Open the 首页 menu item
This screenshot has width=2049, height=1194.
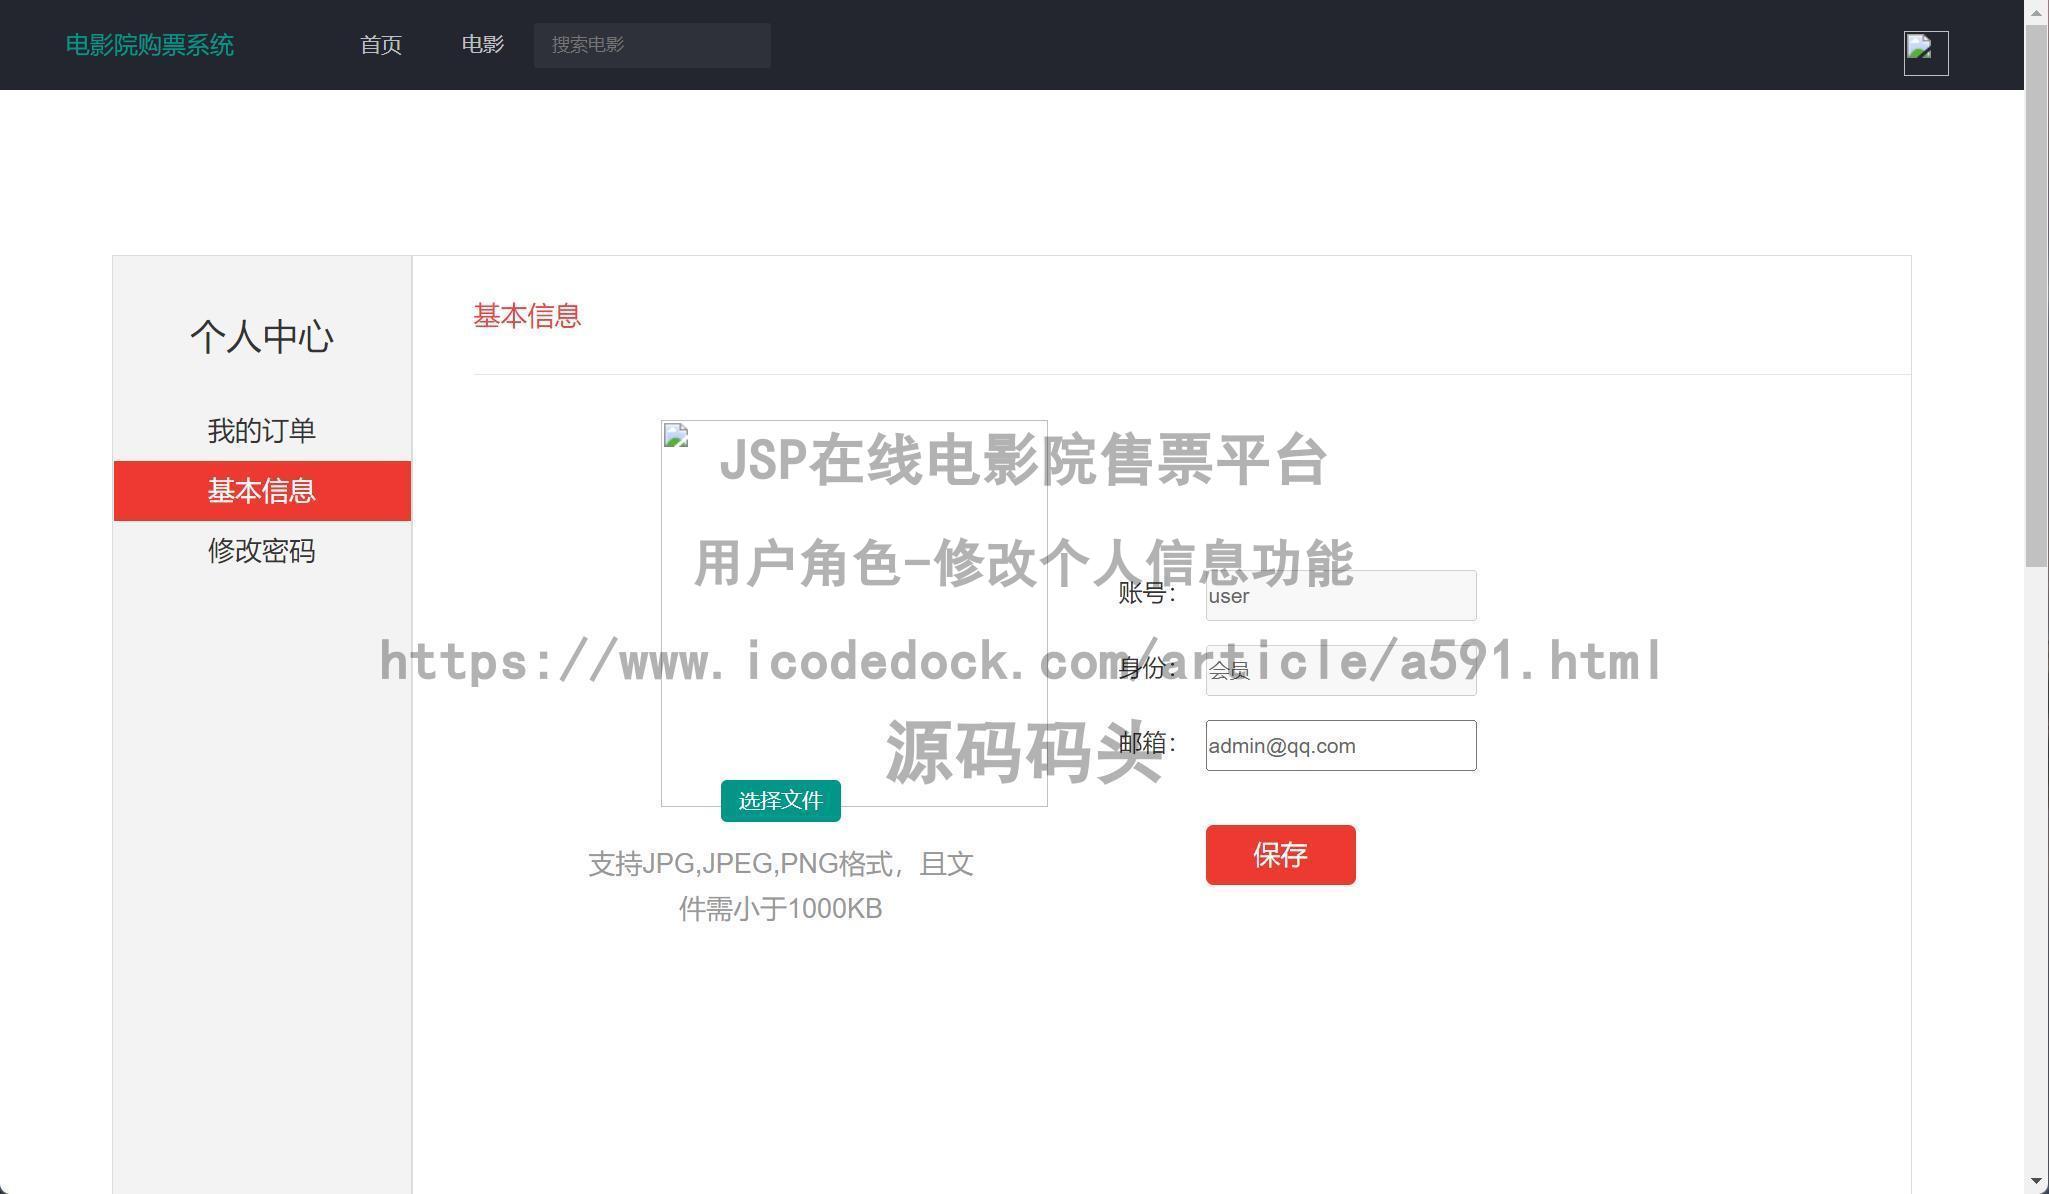point(380,45)
